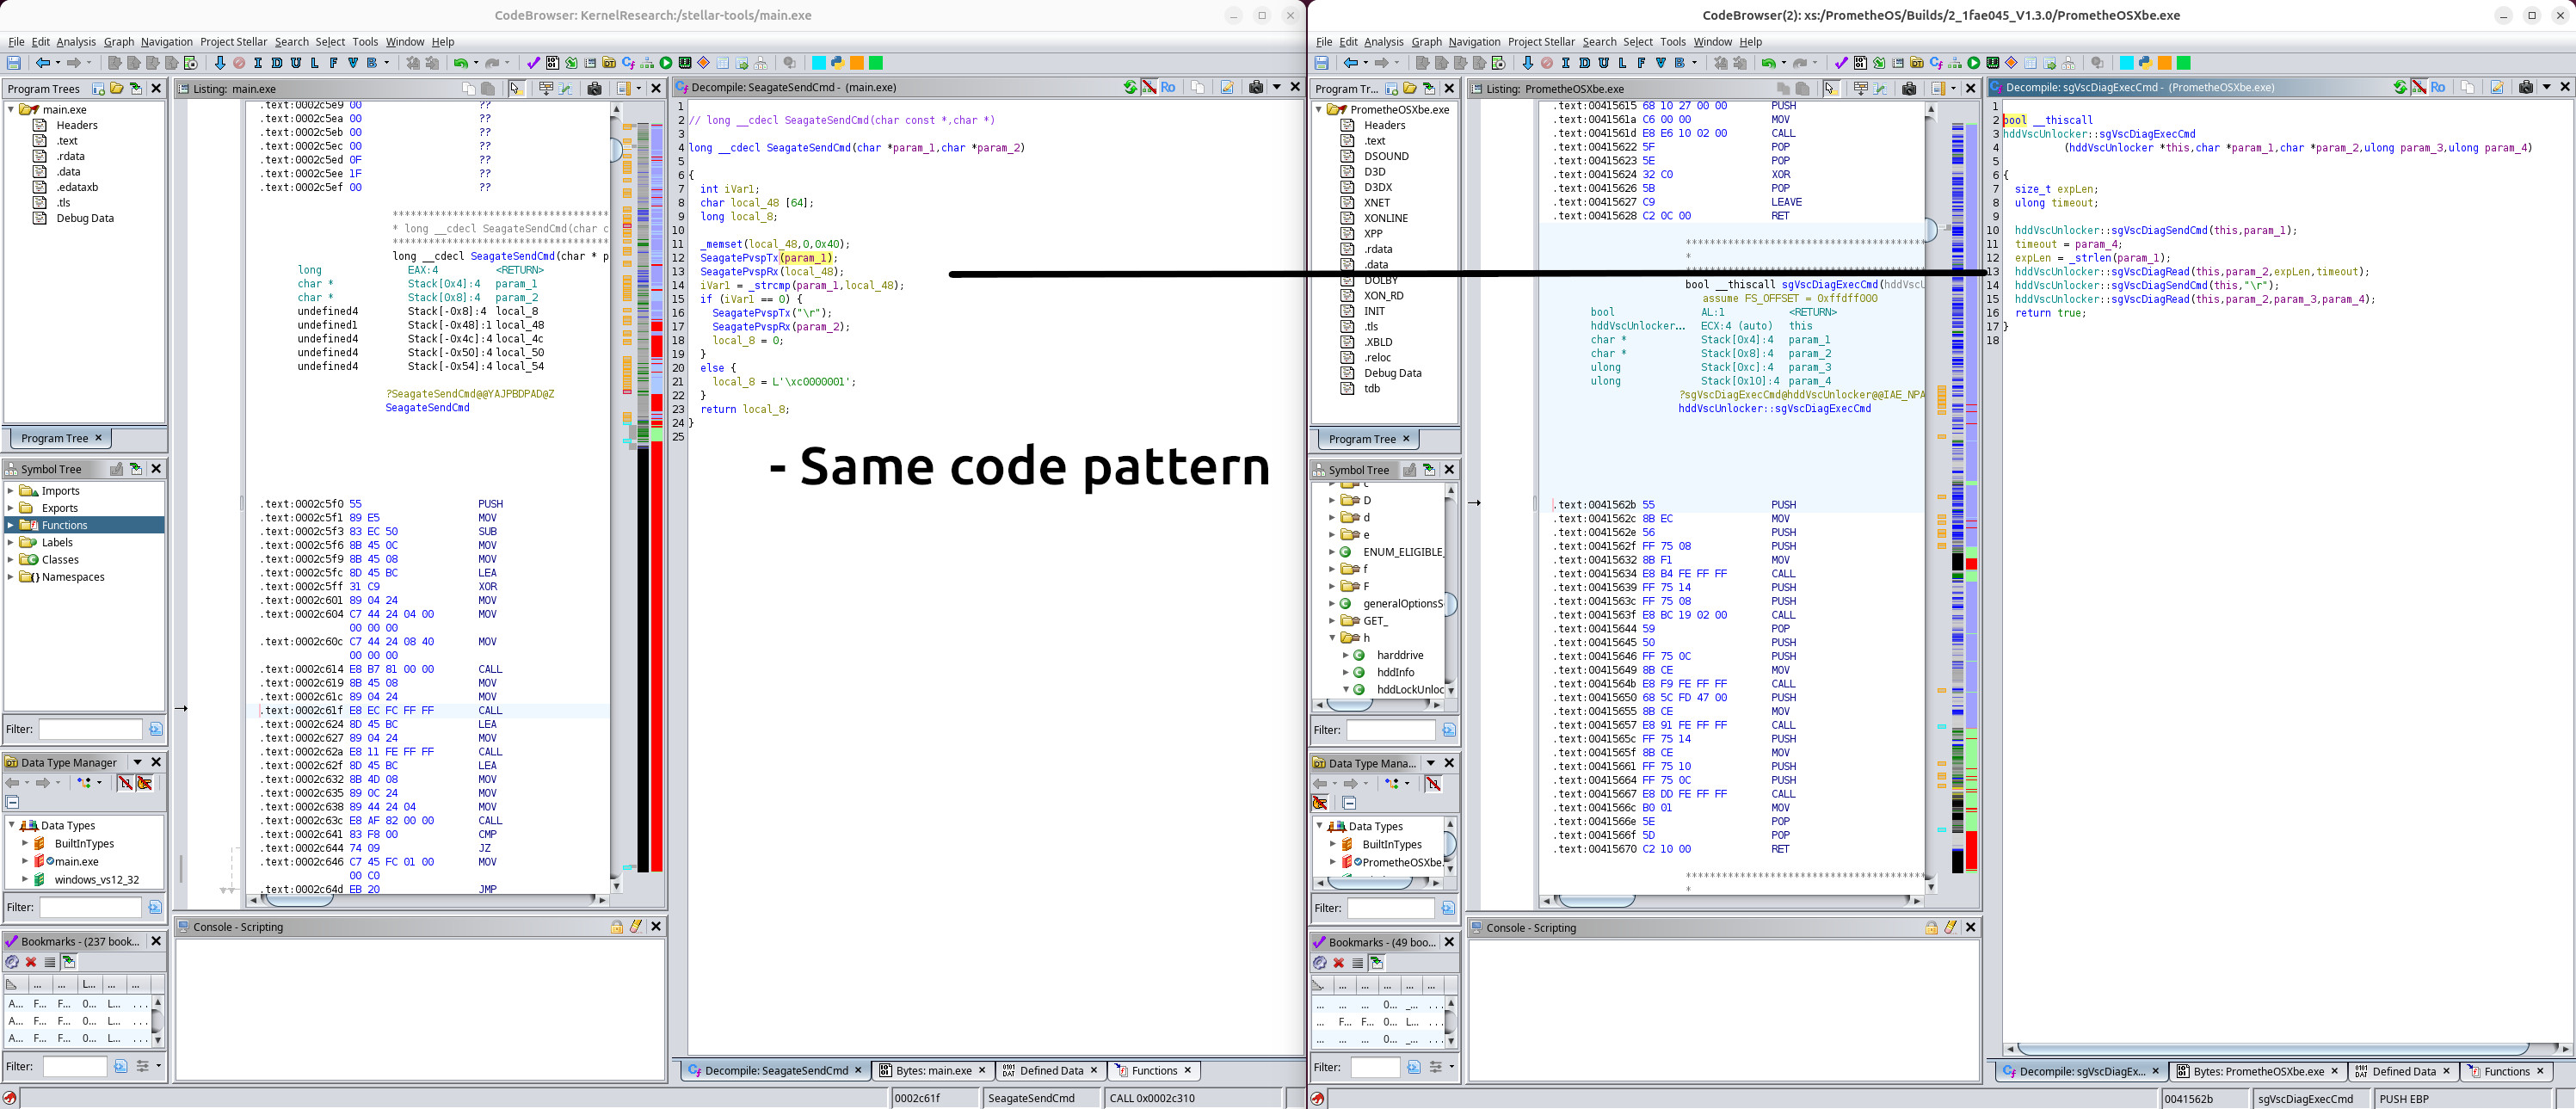Go back to previous location in left window
The width and height of the screenshot is (2576, 1109).
(x=42, y=63)
